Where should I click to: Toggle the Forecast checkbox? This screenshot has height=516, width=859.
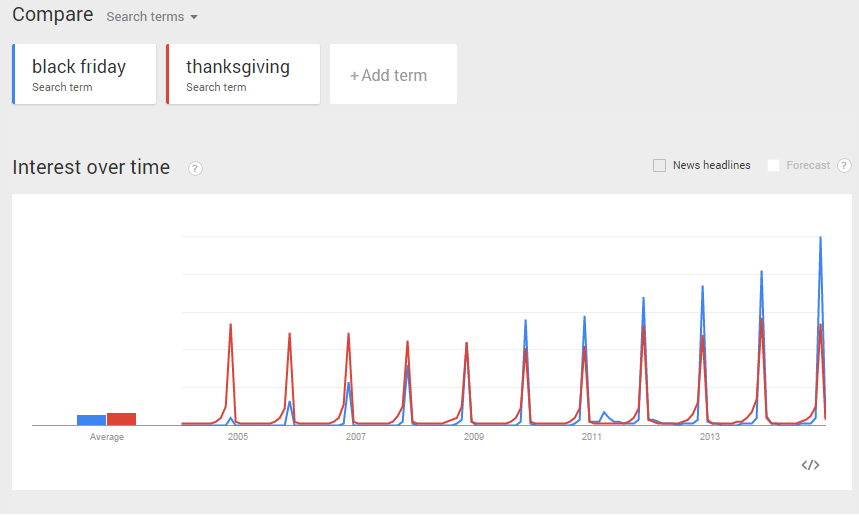[x=773, y=166]
